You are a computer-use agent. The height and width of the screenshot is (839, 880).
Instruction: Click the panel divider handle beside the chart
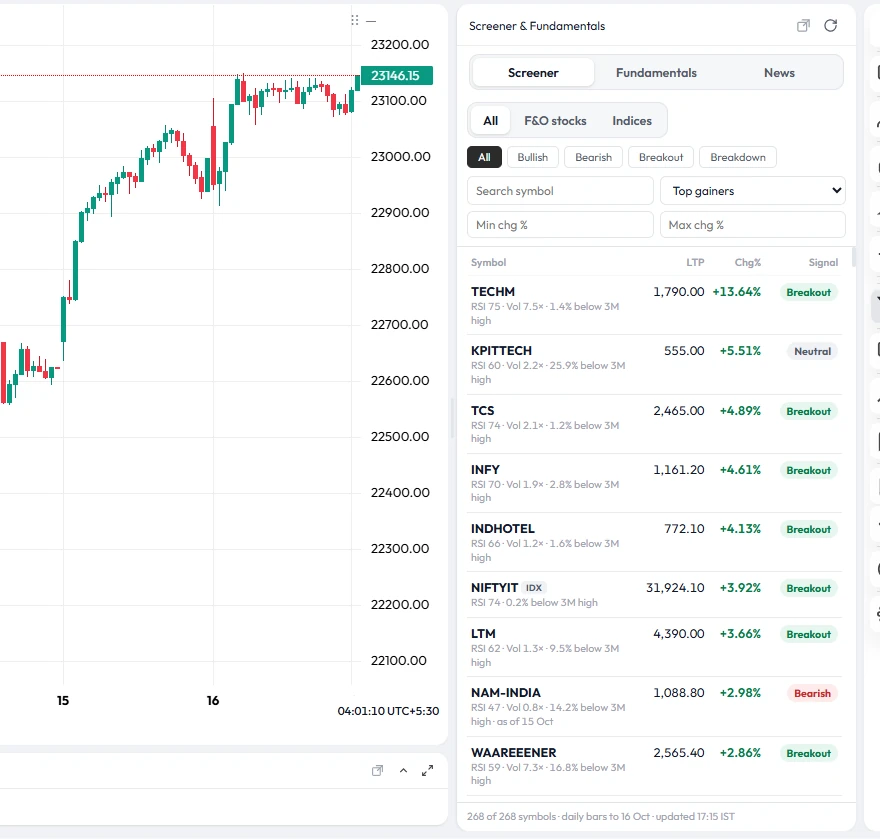click(452, 418)
